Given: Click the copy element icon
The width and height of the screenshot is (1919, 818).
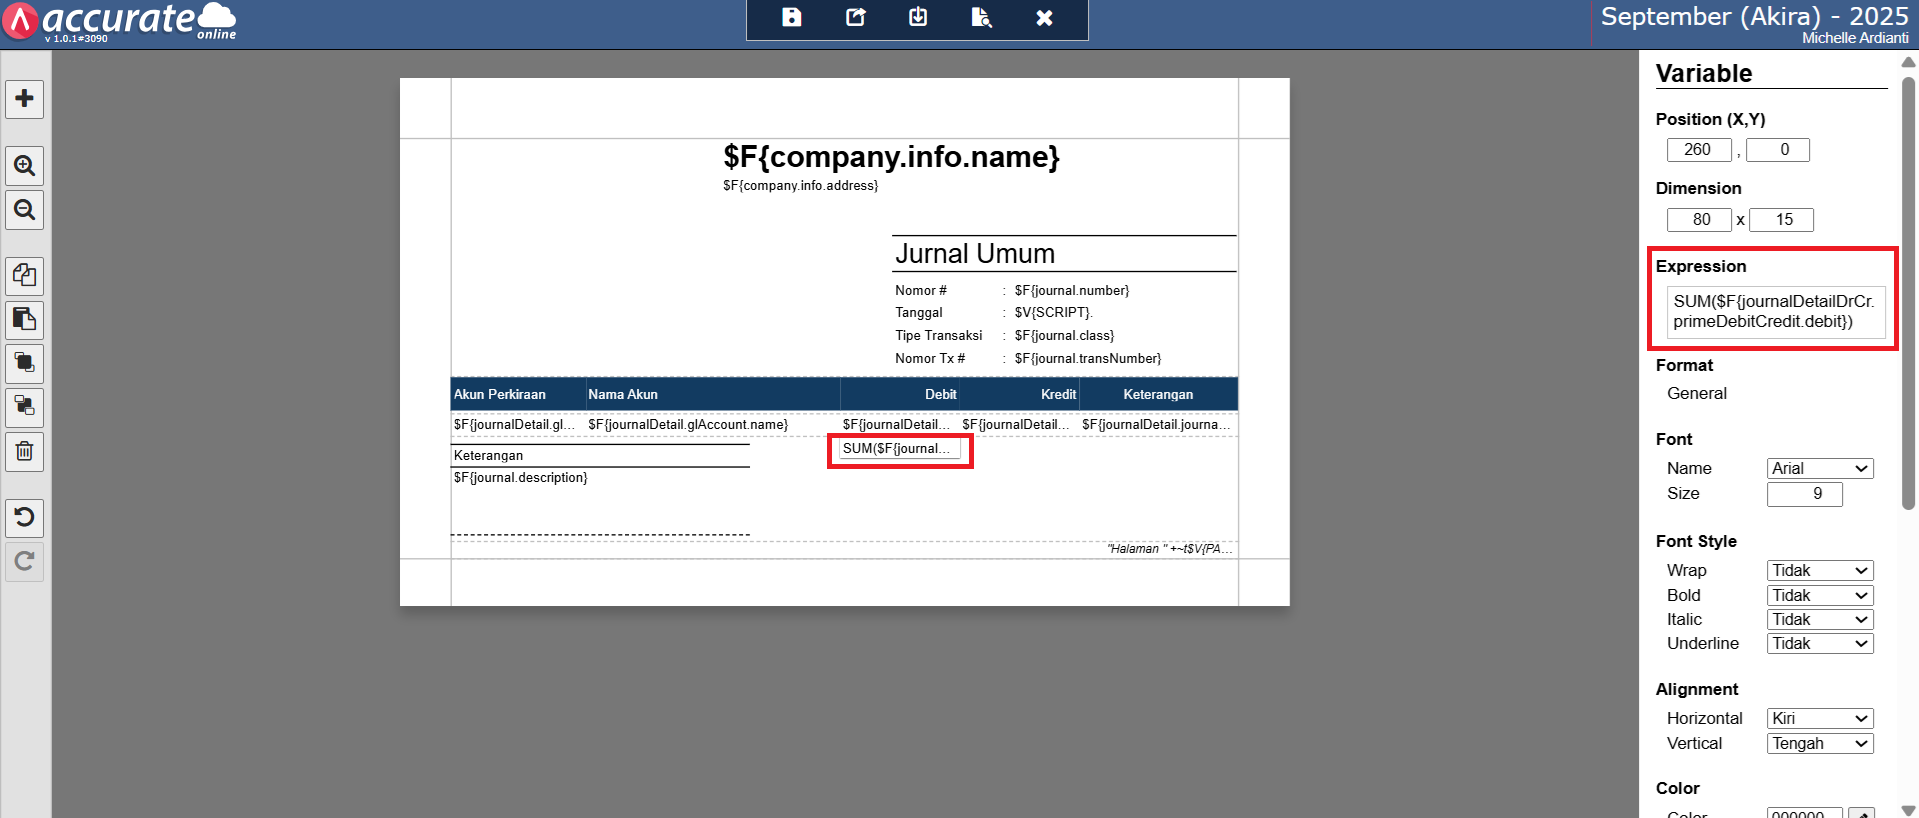Looking at the screenshot, I should click(x=25, y=275).
